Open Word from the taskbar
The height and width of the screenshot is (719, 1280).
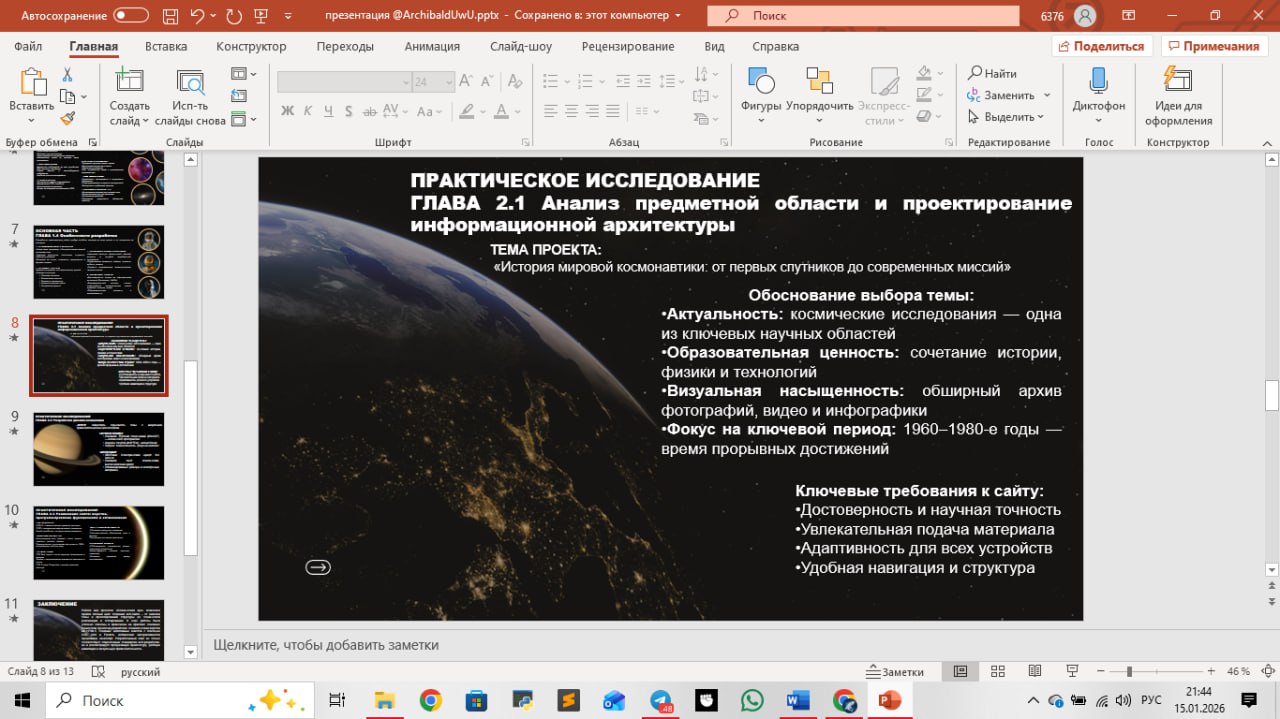point(798,700)
